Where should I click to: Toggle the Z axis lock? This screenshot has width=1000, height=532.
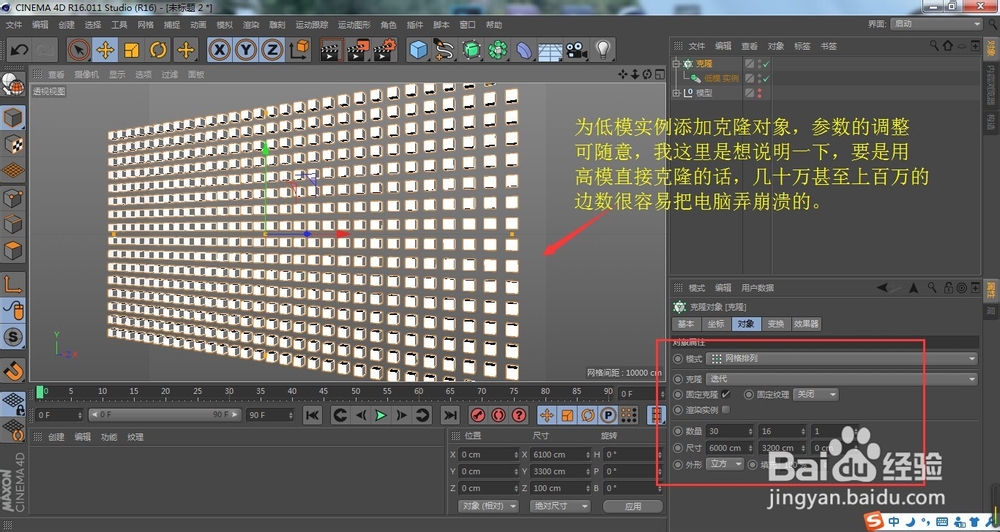[x=272, y=50]
